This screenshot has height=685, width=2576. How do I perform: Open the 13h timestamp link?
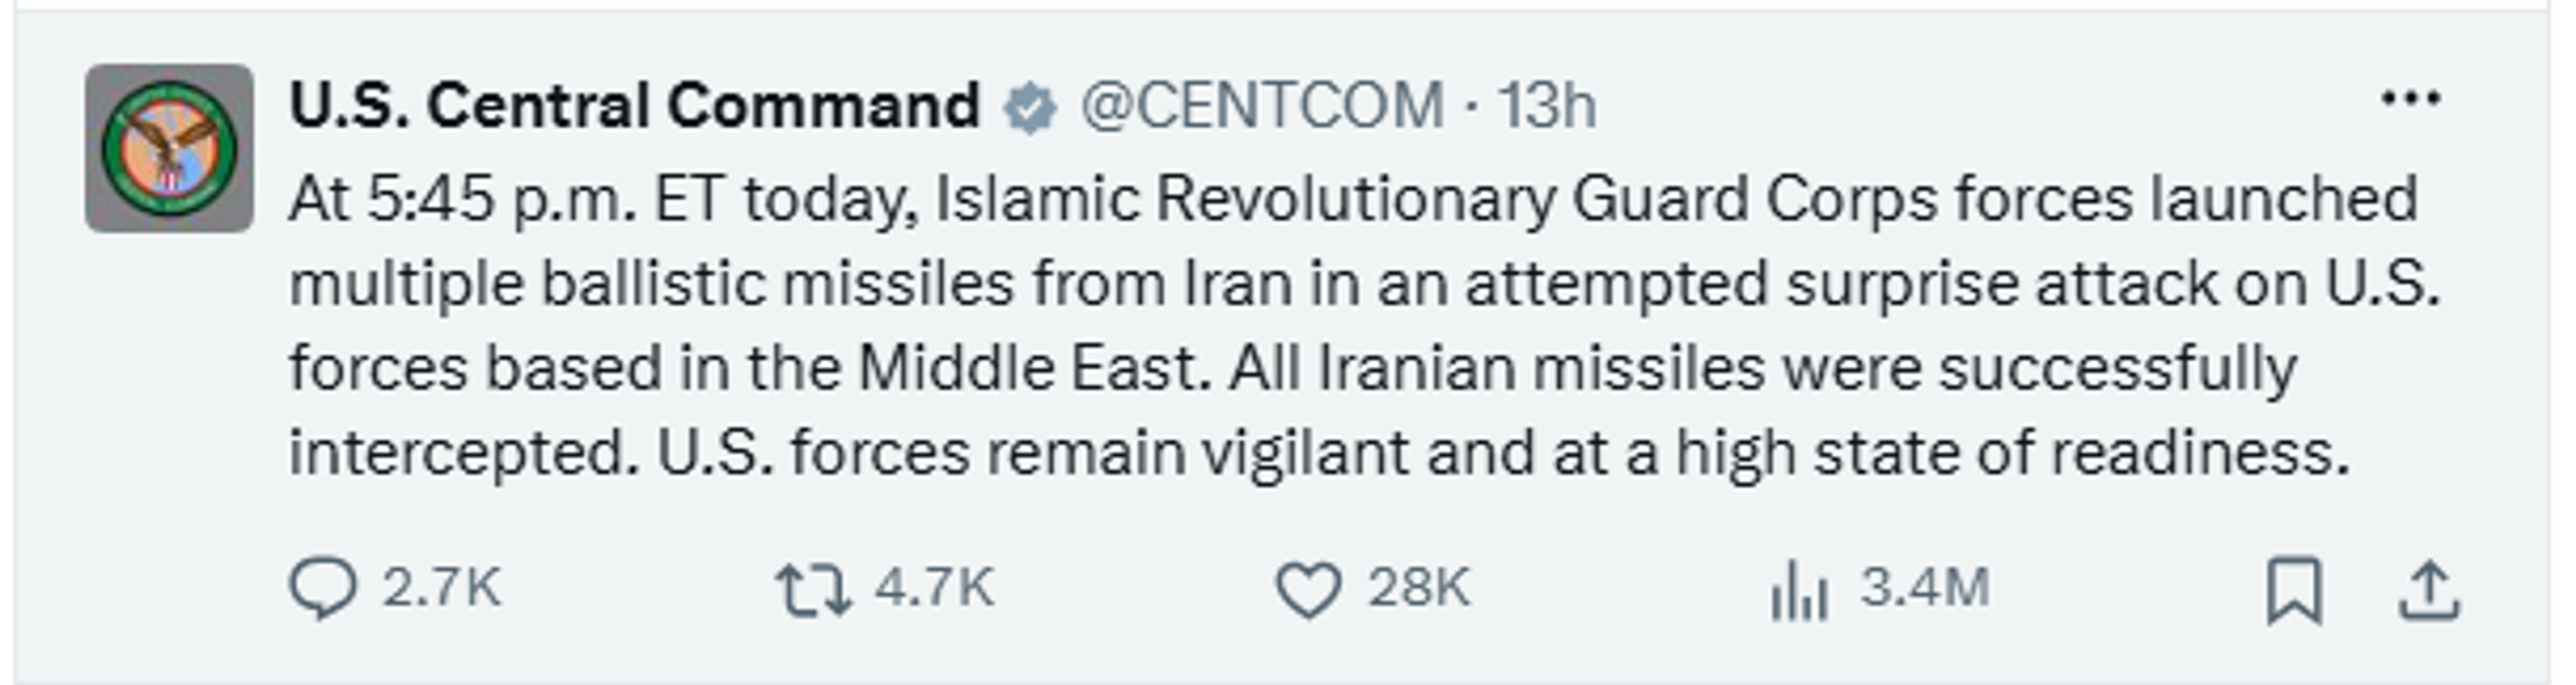tap(1546, 105)
